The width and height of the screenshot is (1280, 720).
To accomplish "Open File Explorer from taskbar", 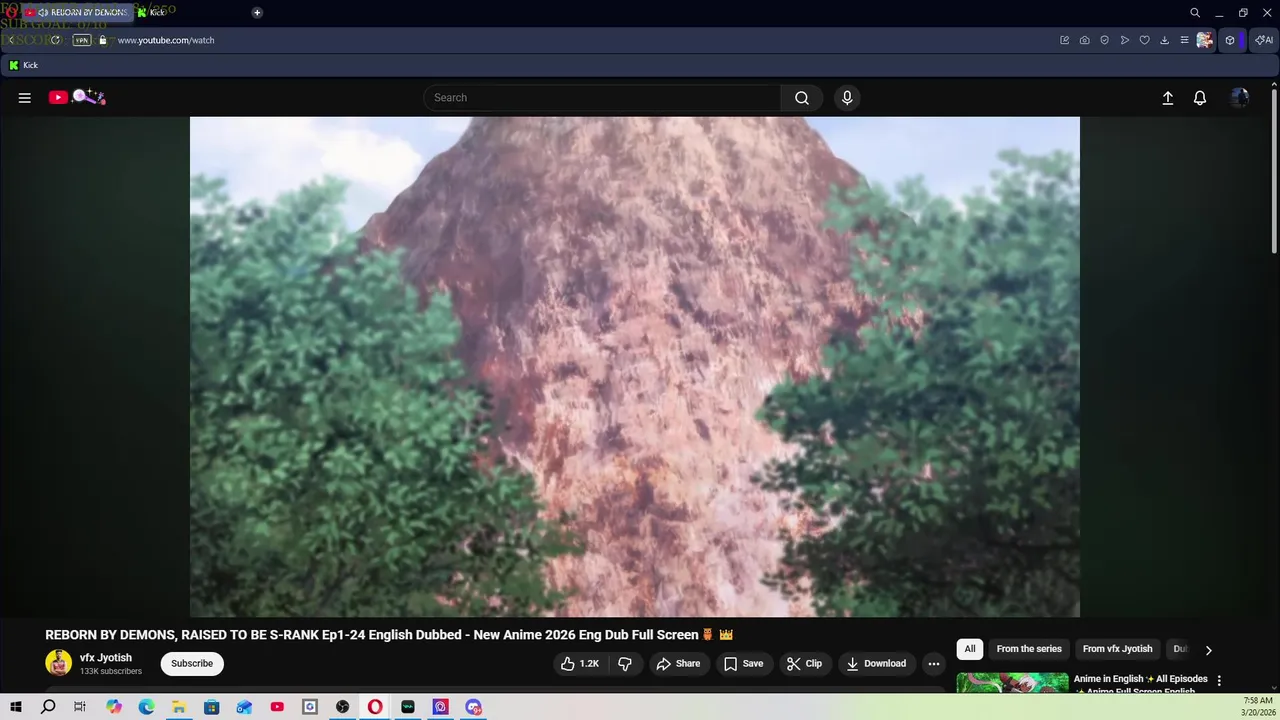I will pyautogui.click(x=179, y=707).
